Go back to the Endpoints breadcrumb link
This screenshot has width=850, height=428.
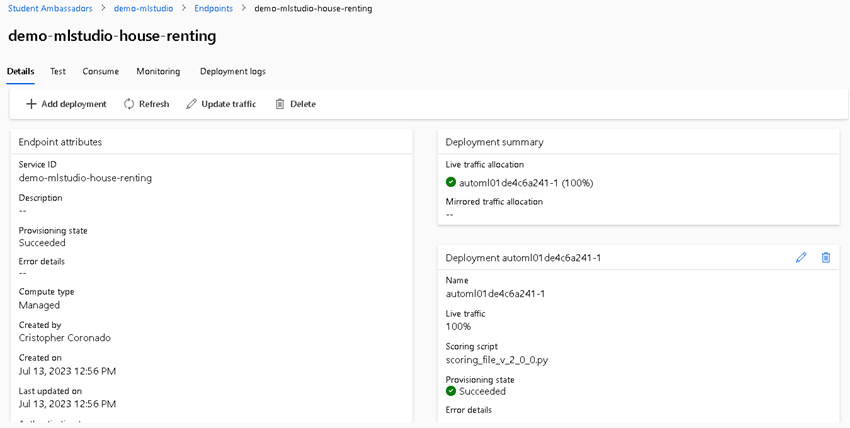tap(214, 9)
